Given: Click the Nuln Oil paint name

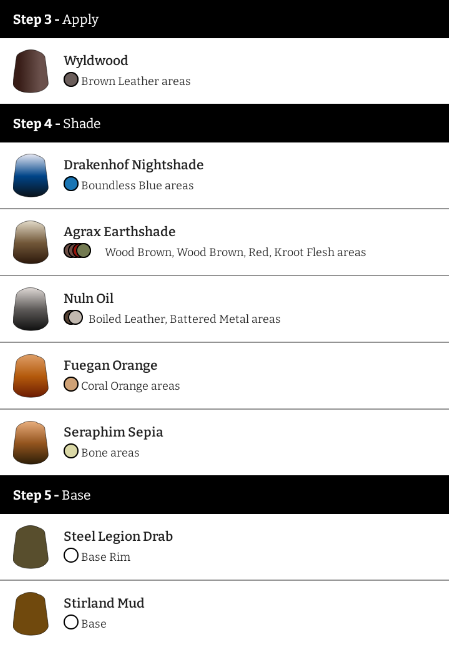Looking at the screenshot, I should [x=88, y=298].
